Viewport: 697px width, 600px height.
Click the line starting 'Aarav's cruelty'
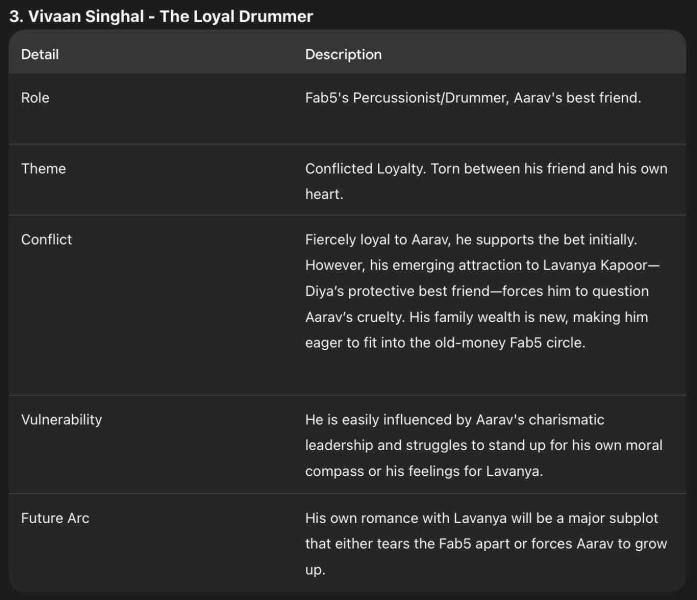click(x=476, y=316)
